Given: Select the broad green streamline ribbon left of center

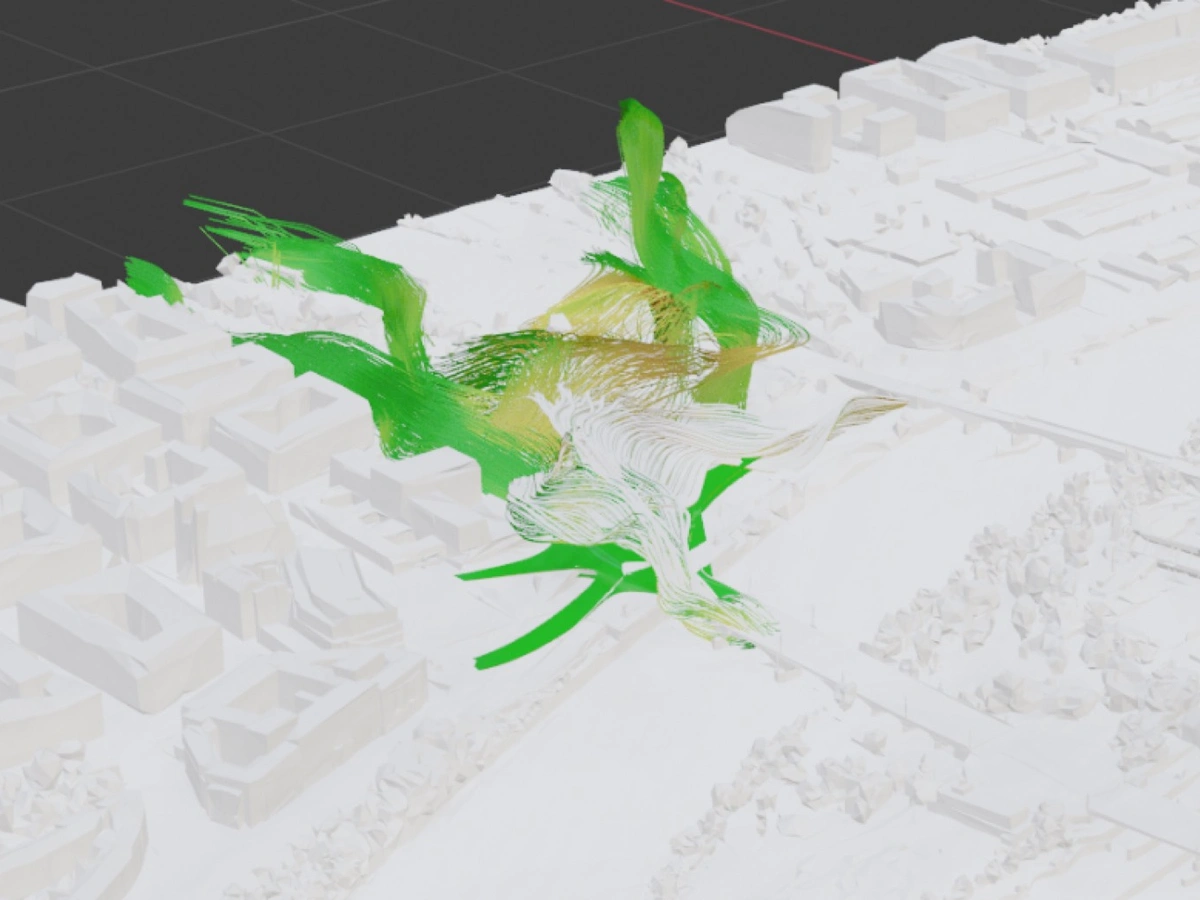Looking at the screenshot, I should [x=400, y=400].
